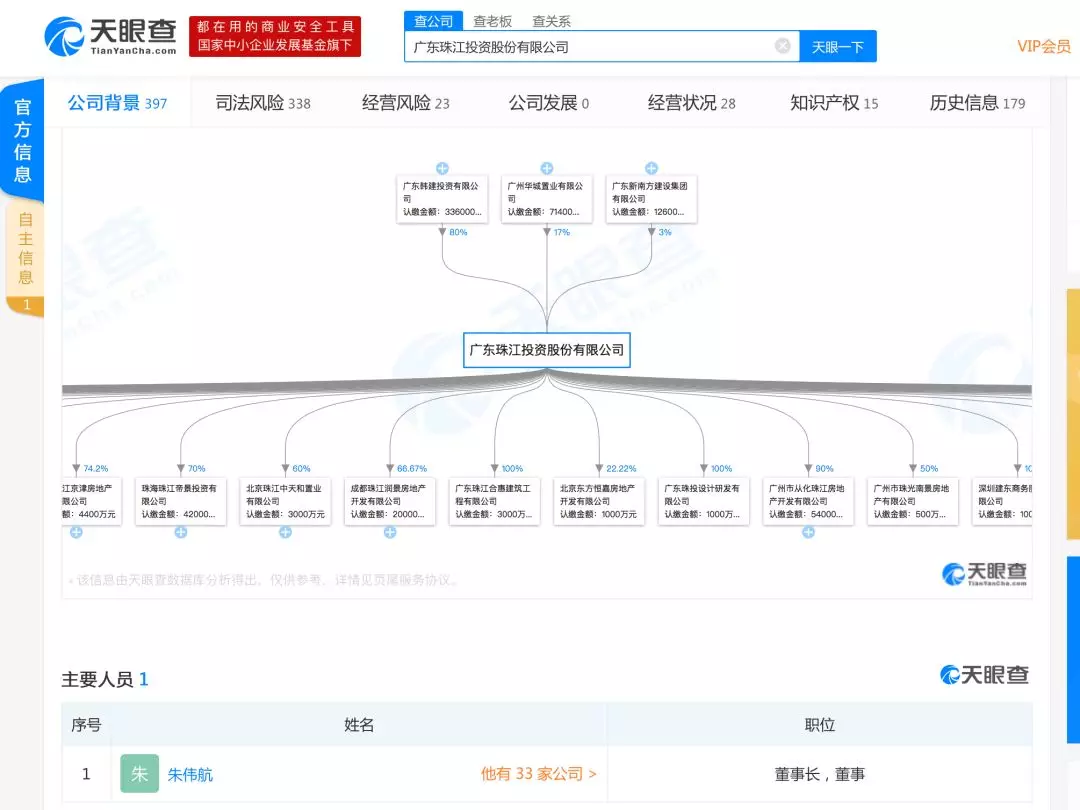Expand subsidiaries below 成都珠江润景房地产开发有限公司
Image resolution: width=1080 pixels, height=810 pixels.
[x=391, y=533]
